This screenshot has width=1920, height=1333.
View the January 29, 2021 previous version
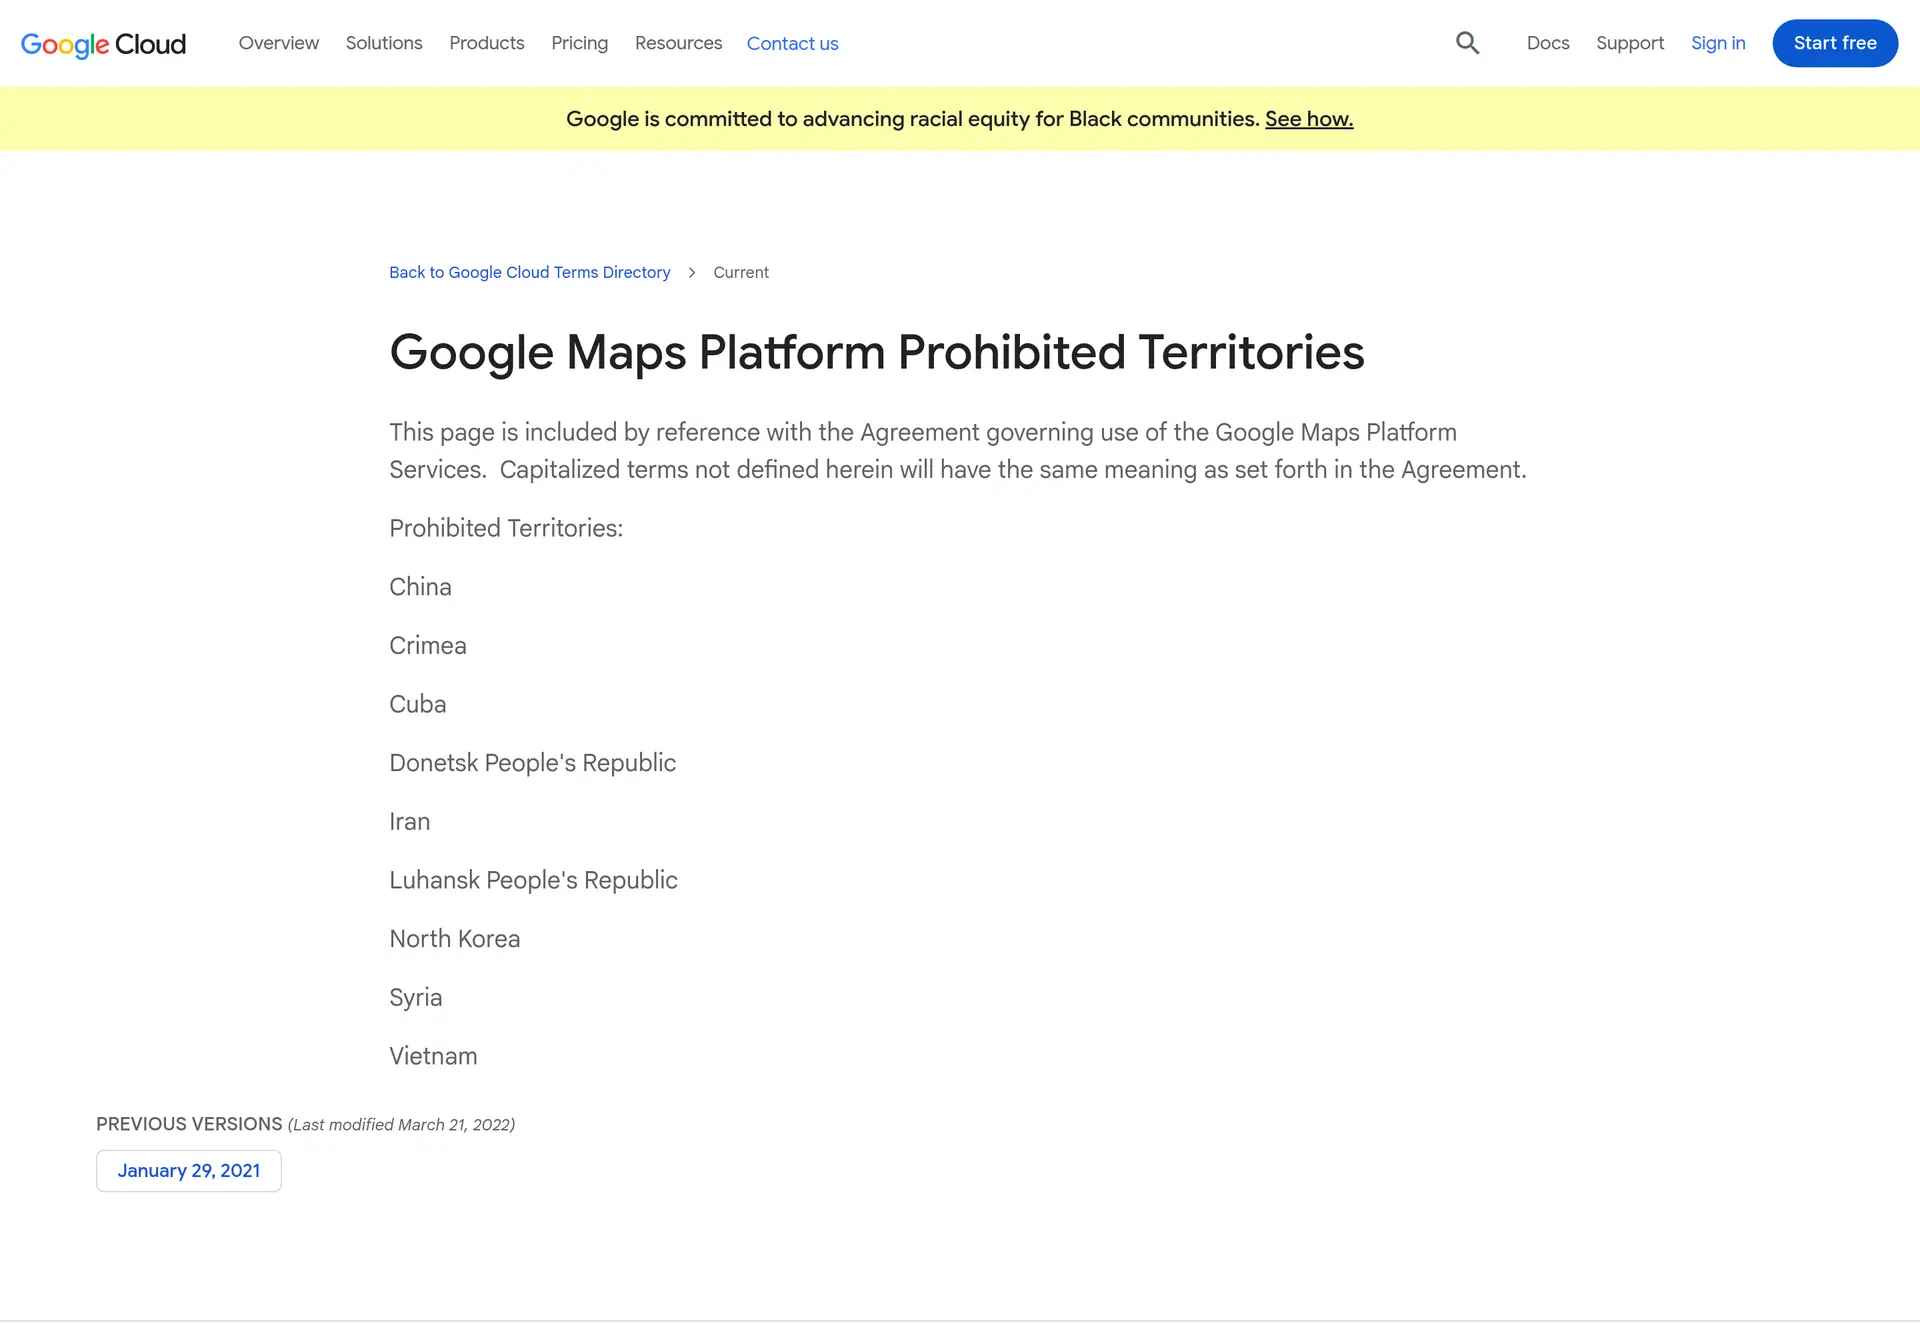189,1171
